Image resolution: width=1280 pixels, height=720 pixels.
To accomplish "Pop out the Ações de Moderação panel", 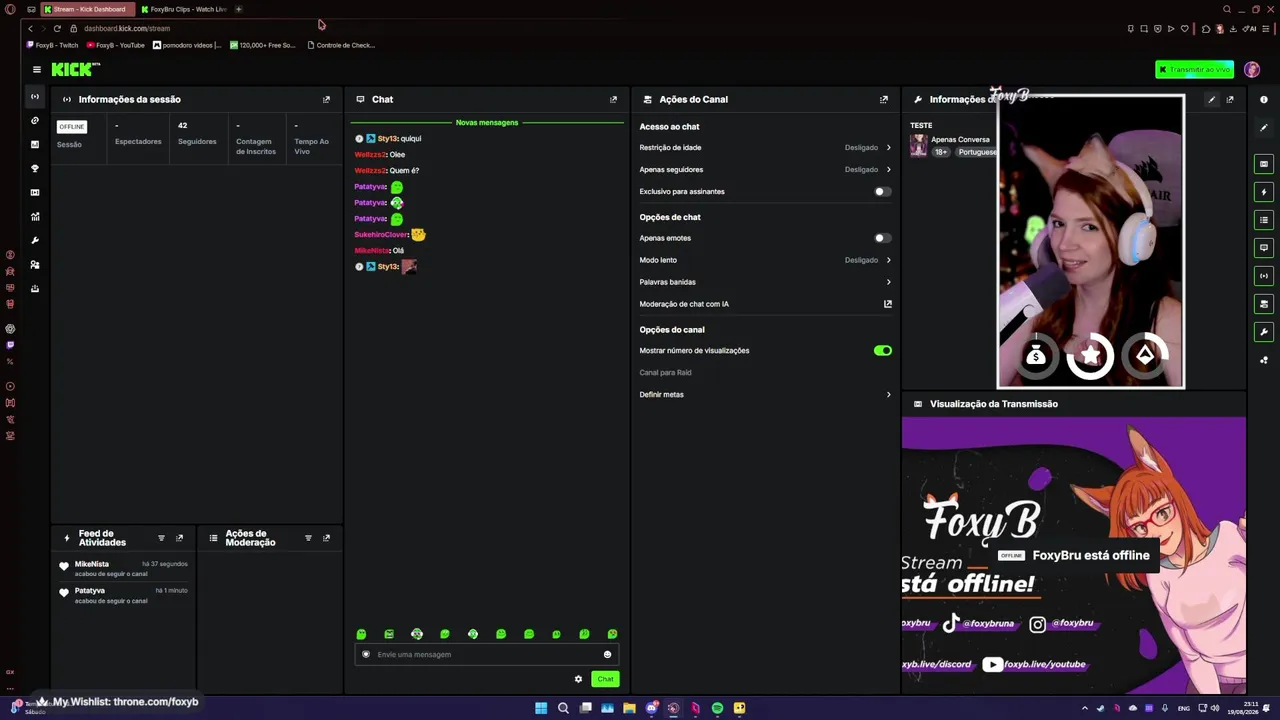I will 326,538.
